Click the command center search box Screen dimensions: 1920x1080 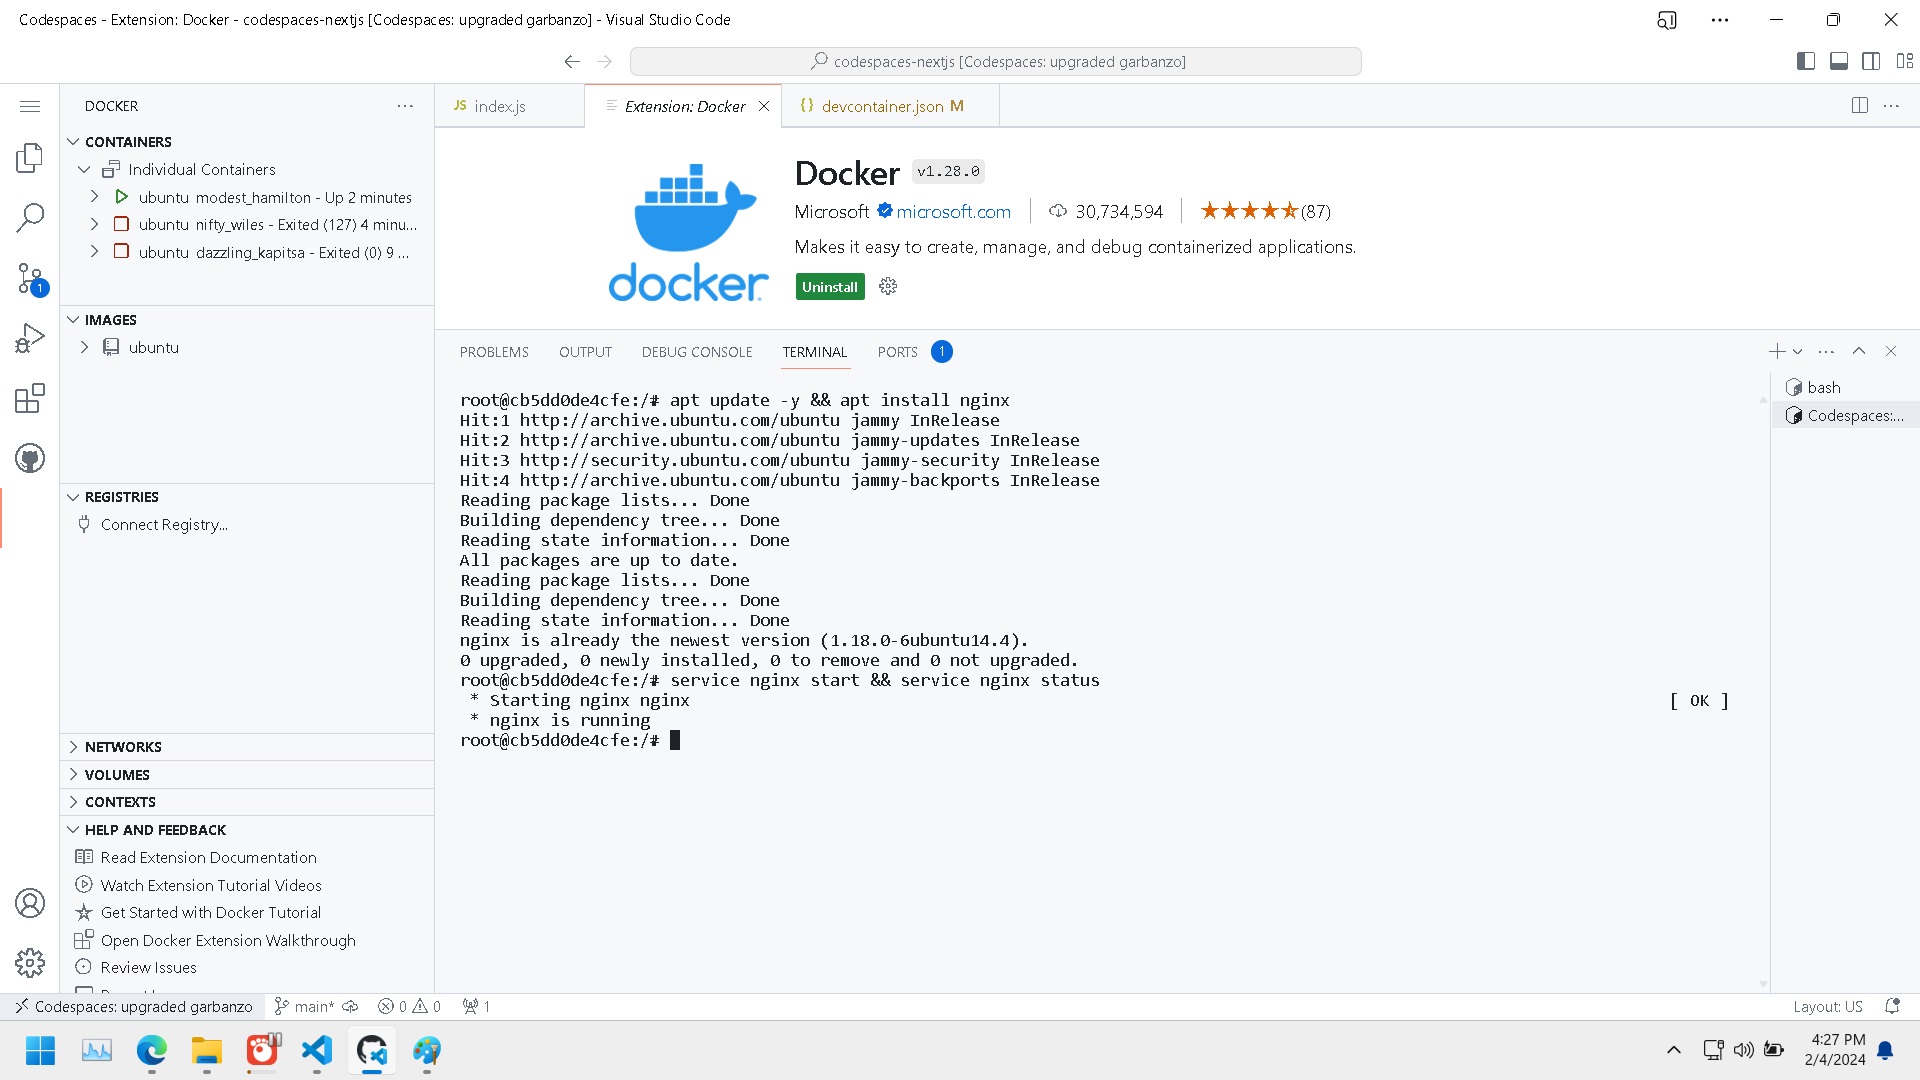pos(996,62)
